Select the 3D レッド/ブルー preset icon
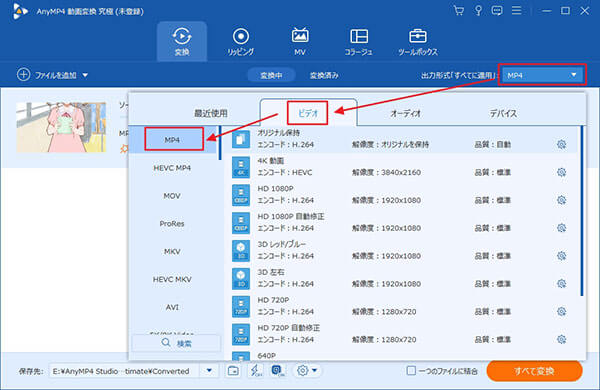The image size is (600, 390). coord(241,251)
